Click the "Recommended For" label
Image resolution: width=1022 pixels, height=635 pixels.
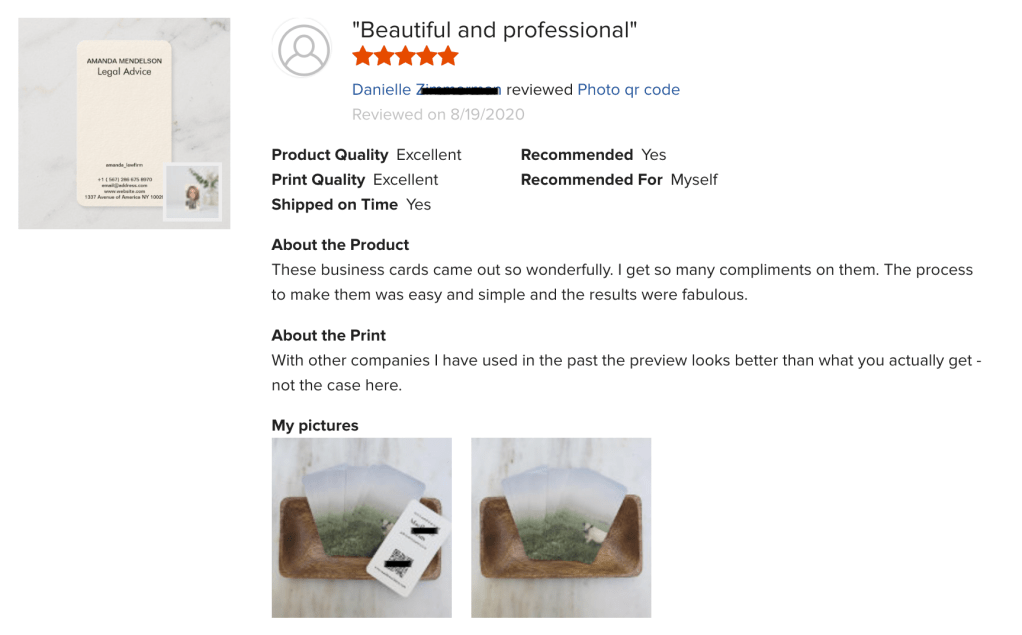click(x=591, y=180)
